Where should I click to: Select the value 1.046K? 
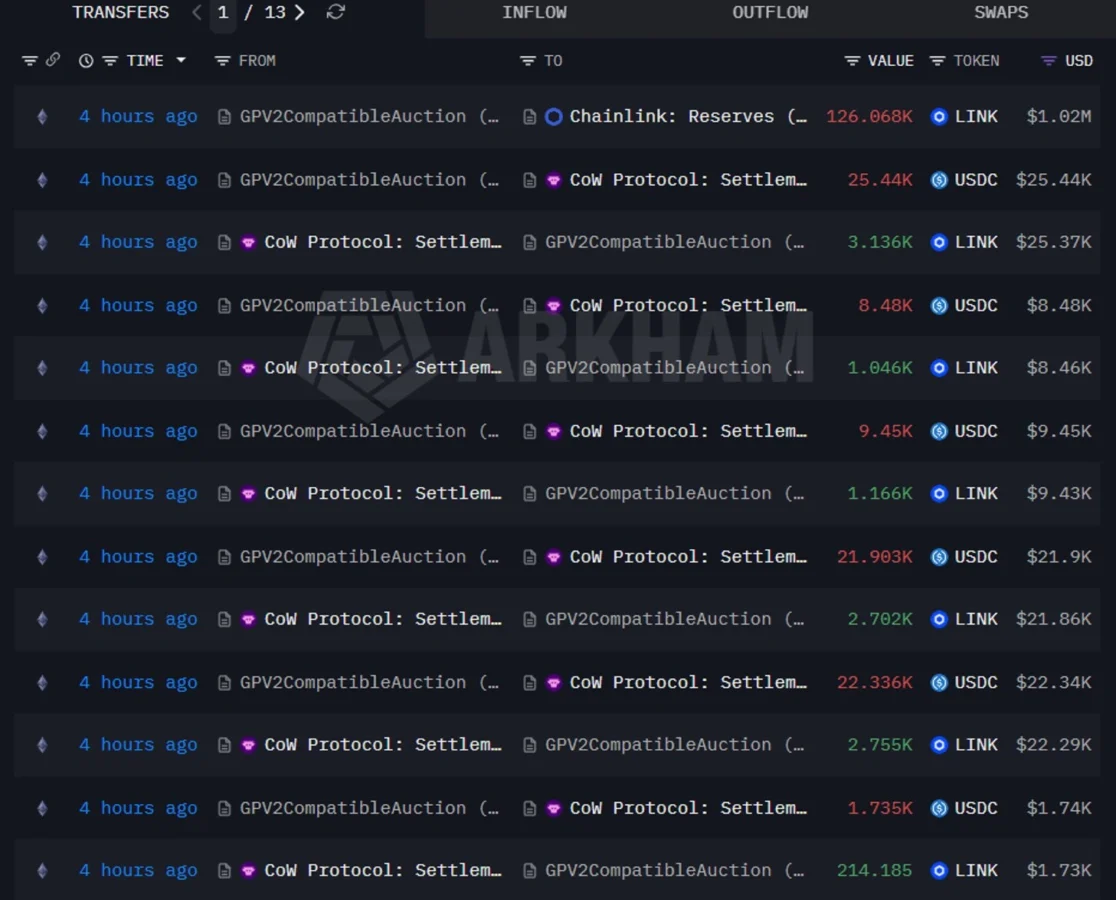click(880, 368)
